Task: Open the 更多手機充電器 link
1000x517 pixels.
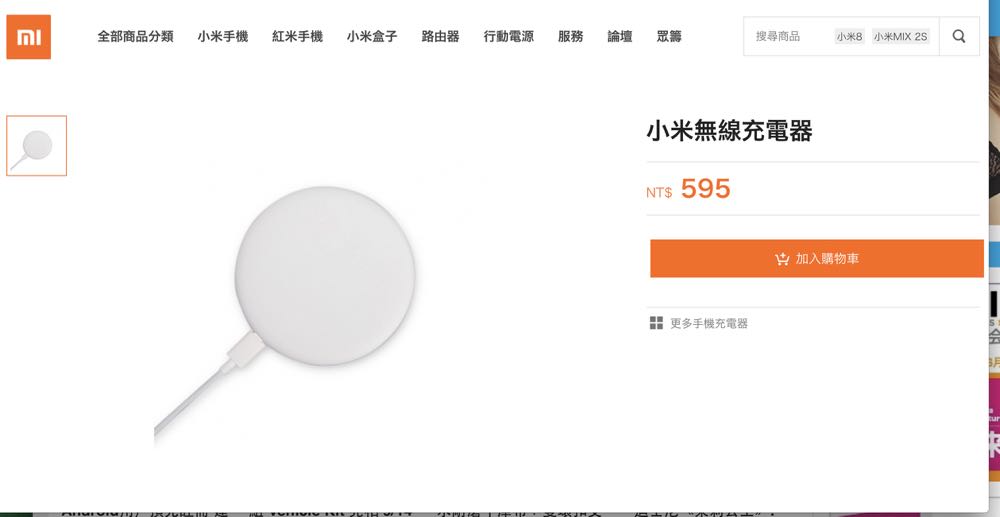Action: [x=709, y=324]
